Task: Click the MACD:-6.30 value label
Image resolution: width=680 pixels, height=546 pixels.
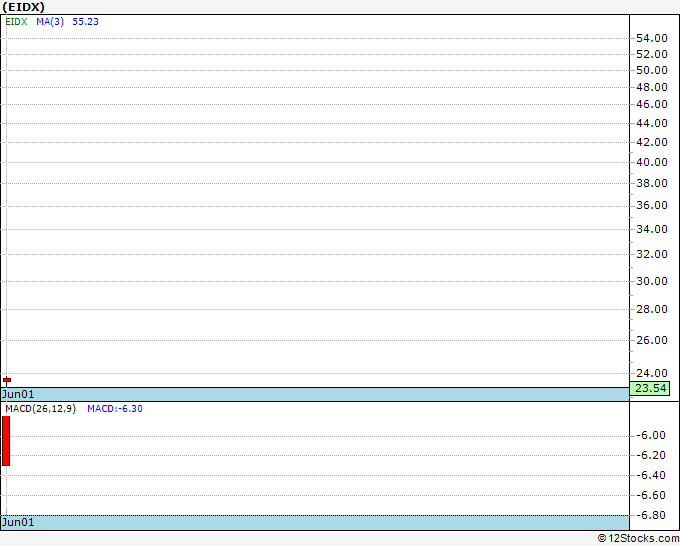Action: tap(115, 409)
